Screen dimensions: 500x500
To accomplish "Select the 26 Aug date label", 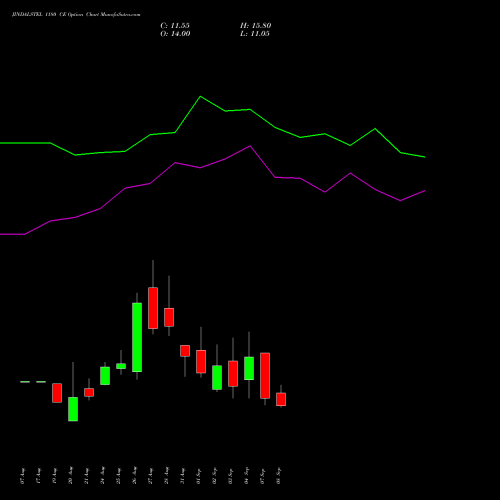I will (x=134, y=476).
